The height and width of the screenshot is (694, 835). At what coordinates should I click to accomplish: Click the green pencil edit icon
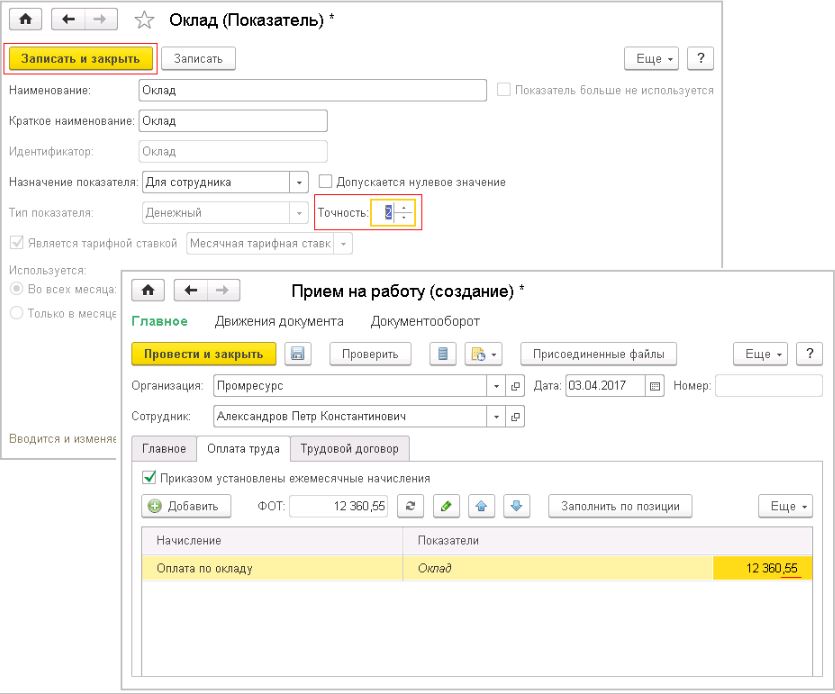(x=445, y=506)
